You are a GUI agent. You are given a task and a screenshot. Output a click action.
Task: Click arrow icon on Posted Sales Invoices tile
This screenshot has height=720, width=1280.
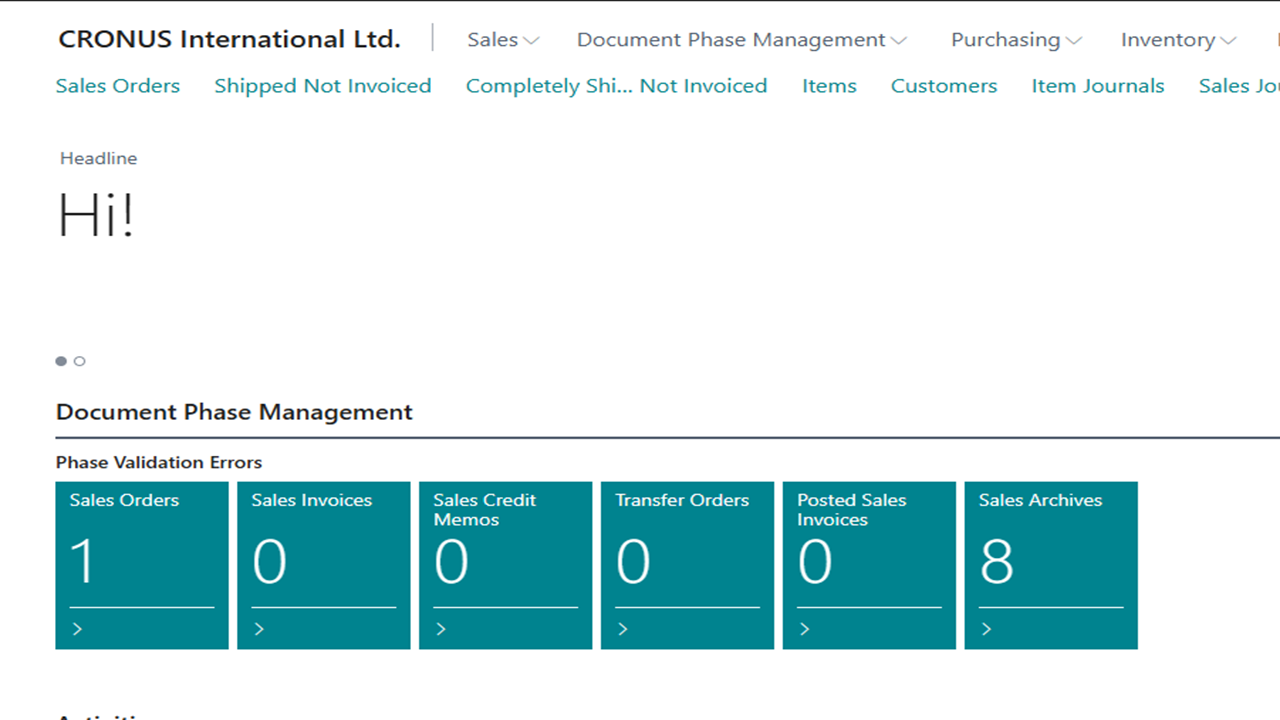[806, 629]
